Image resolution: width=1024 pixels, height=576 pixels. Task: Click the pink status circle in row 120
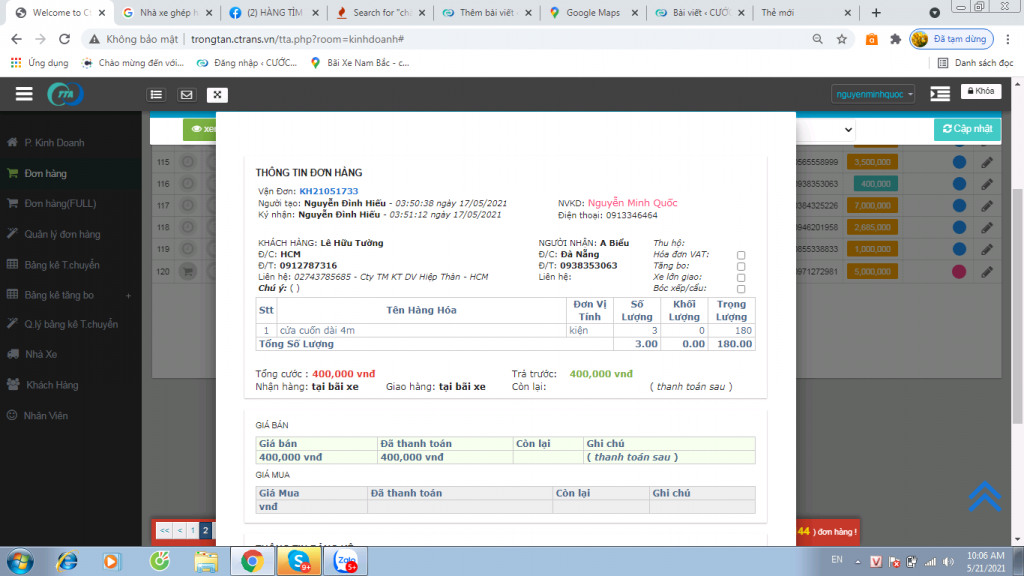[x=959, y=271]
